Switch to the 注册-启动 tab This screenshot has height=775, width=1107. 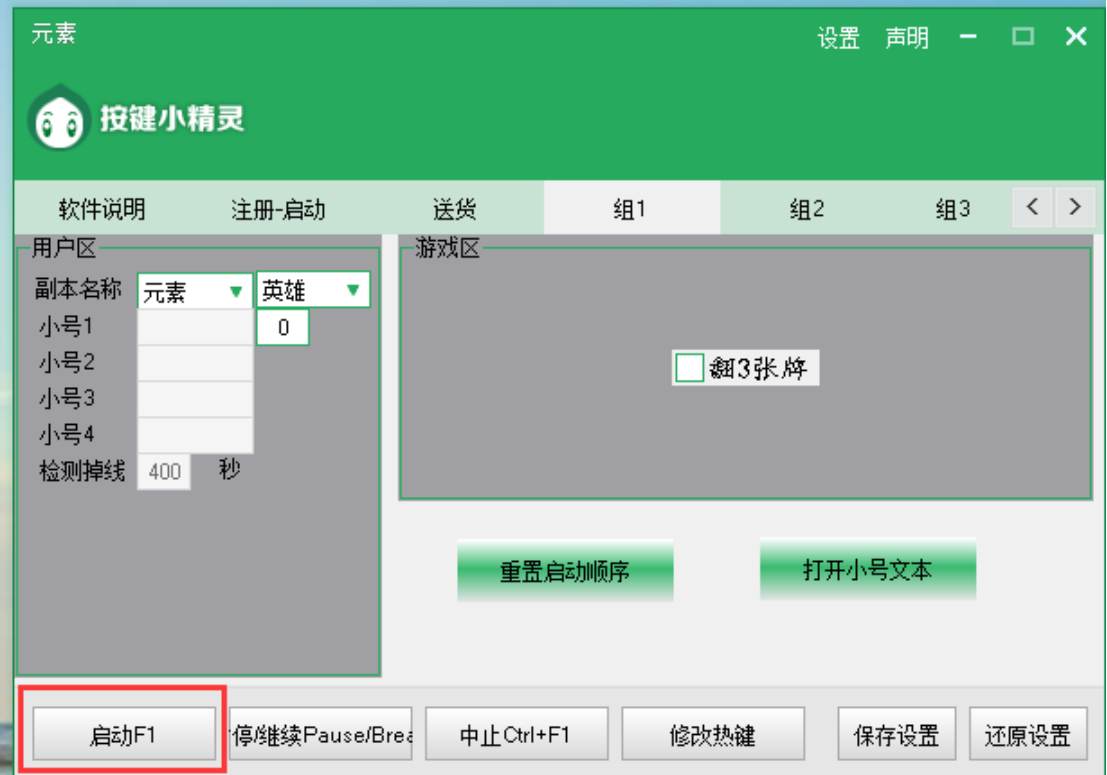[278, 209]
